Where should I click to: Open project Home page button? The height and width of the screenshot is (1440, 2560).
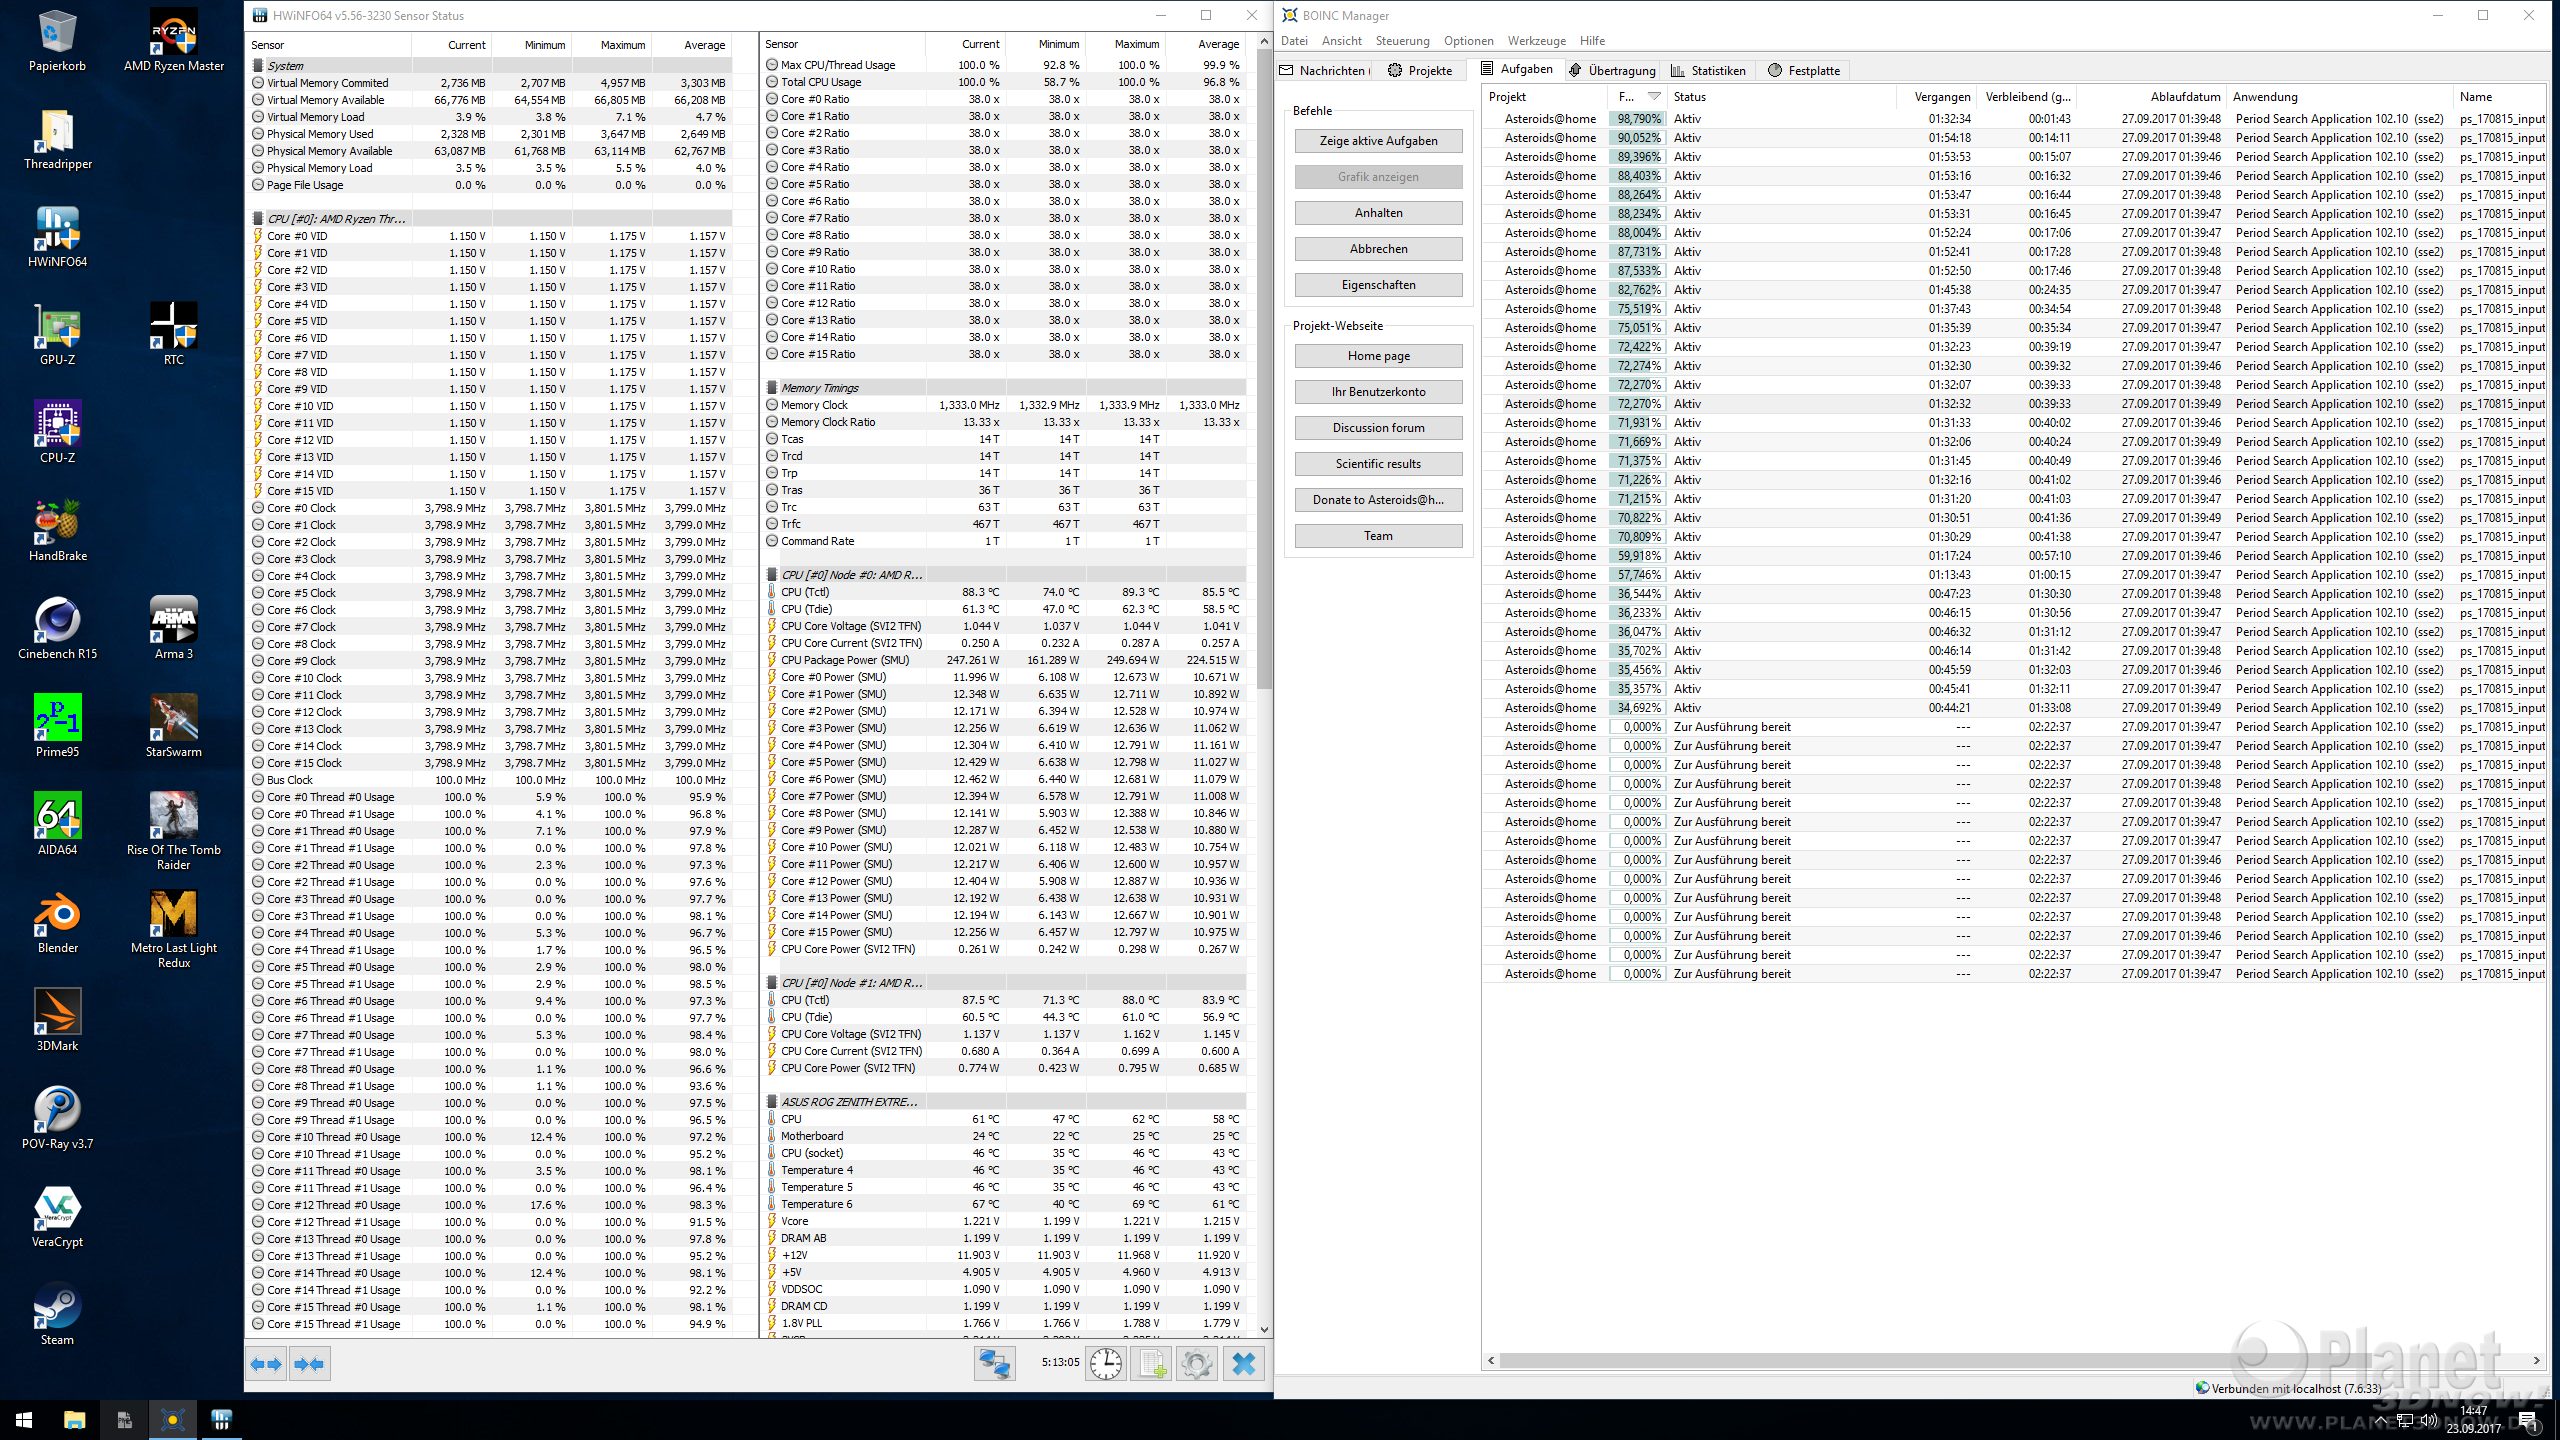point(1378,356)
